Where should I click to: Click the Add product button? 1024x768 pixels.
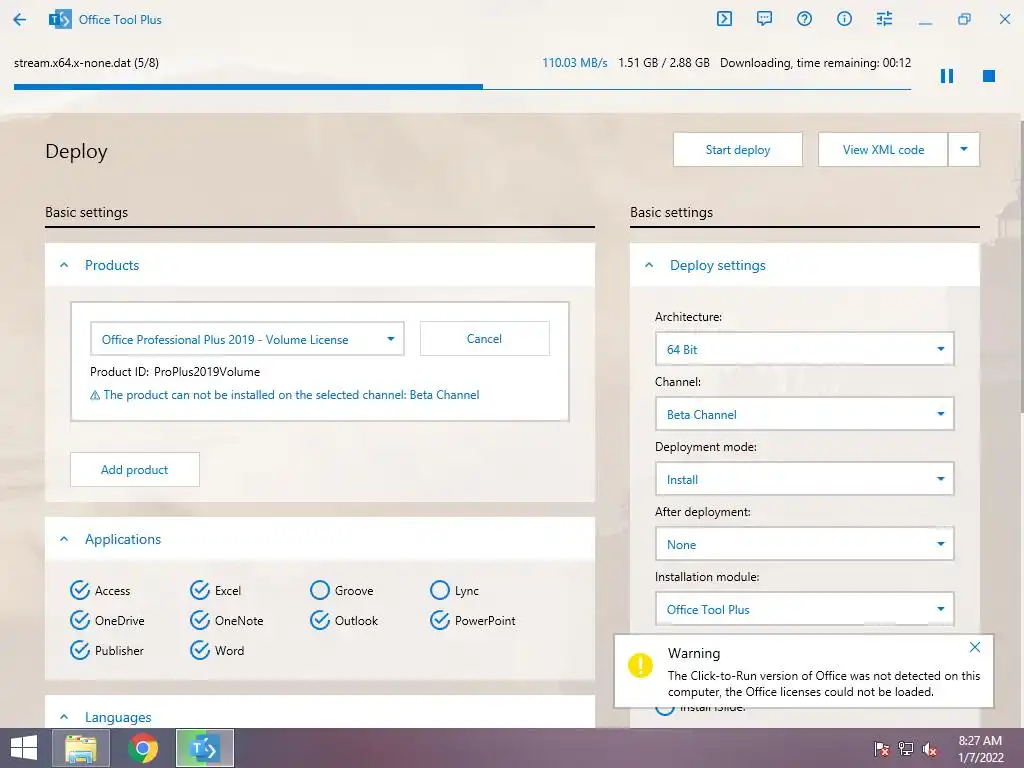[x=135, y=470]
